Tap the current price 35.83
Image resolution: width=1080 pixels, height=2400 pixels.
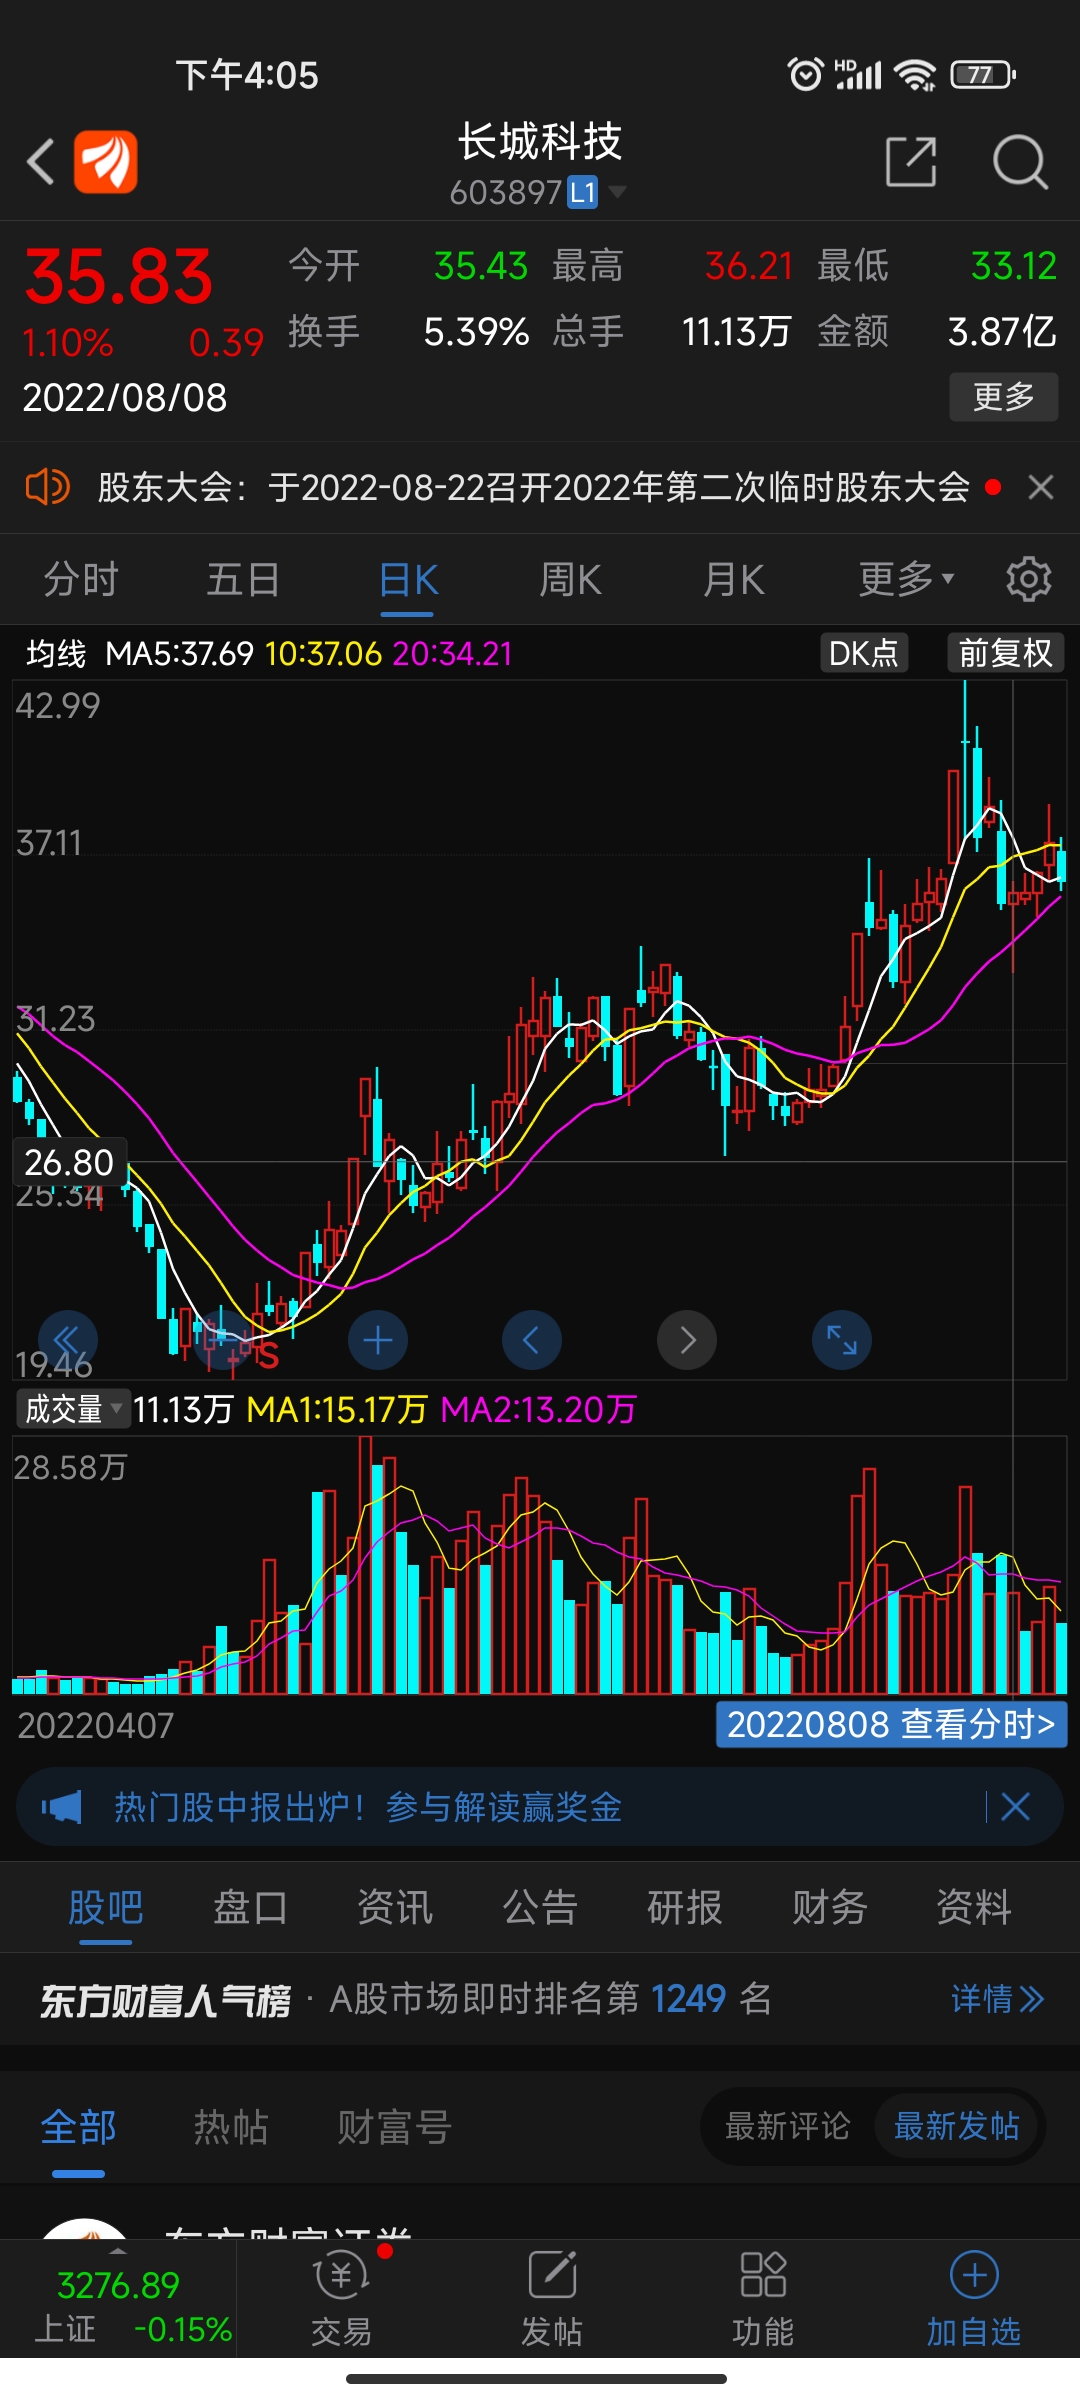click(119, 277)
